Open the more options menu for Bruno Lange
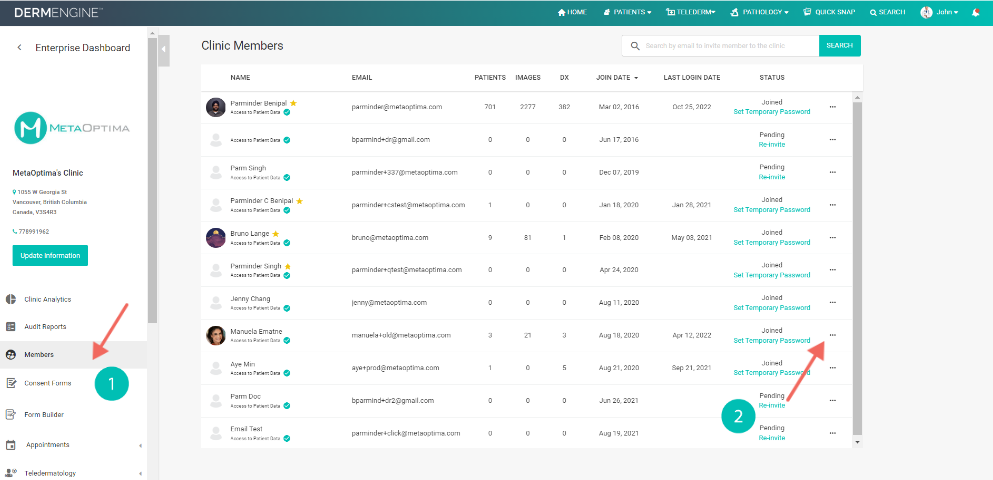Viewport: 993px width, 480px height. pos(832,237)
